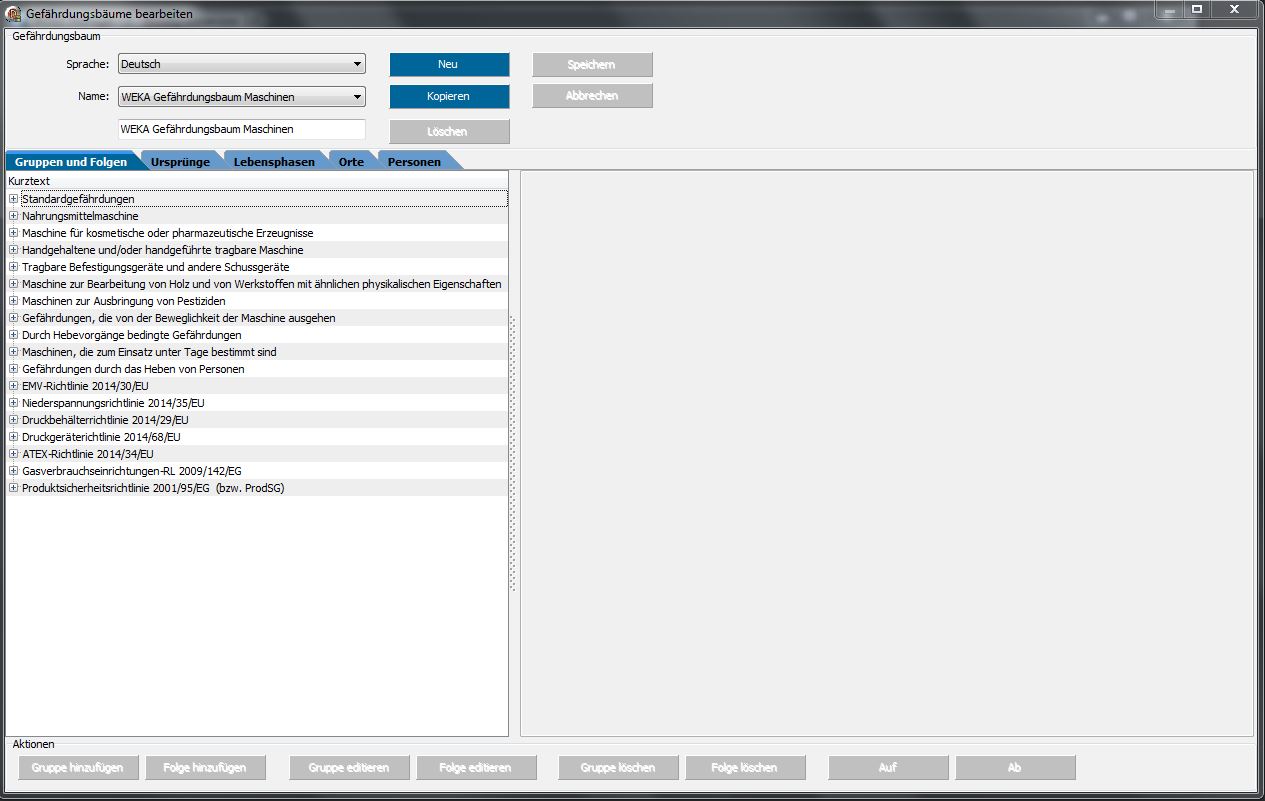Click the Neu button
This screenshot has width=1265, height=801.
coord(449,64)
